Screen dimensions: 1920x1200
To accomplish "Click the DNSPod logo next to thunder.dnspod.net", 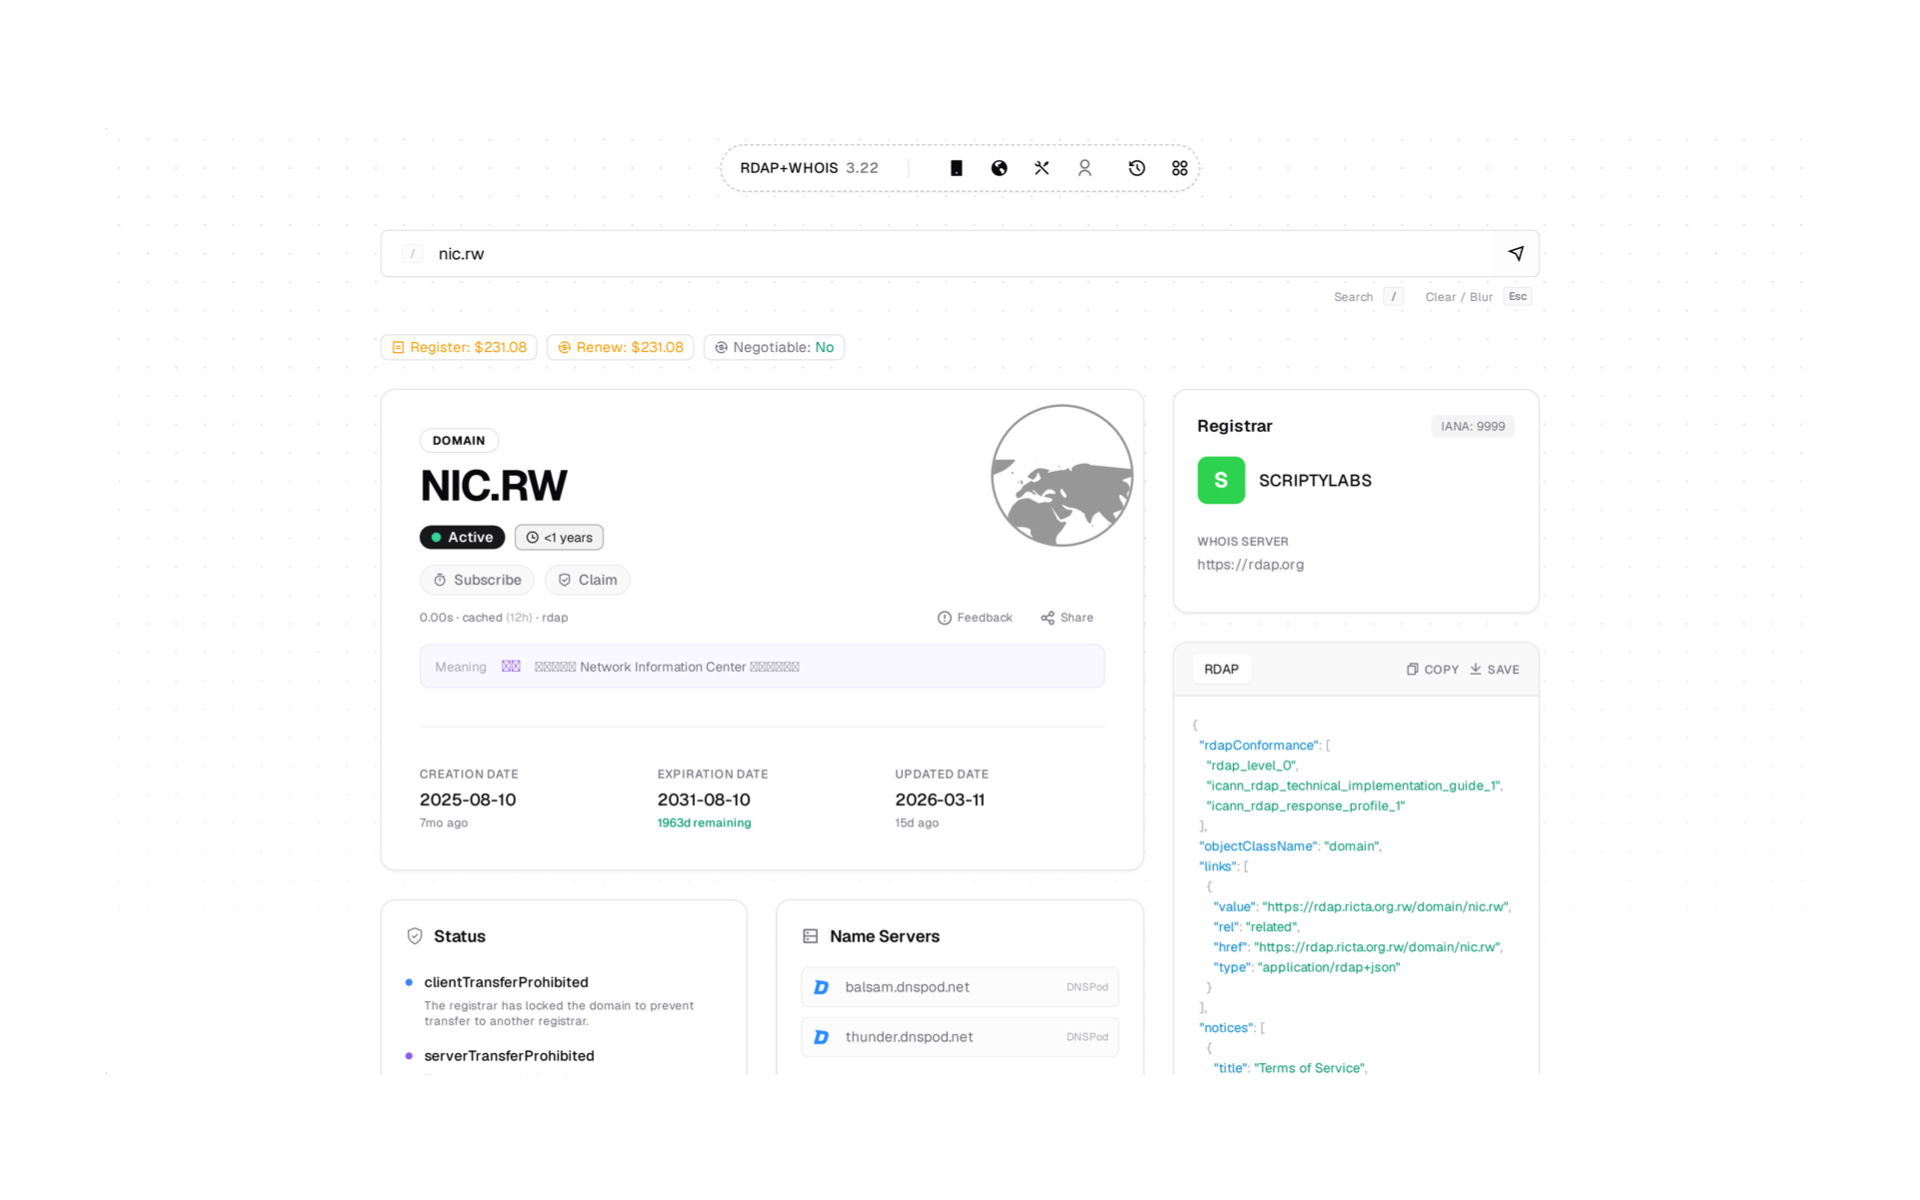I will (821, 1037).
